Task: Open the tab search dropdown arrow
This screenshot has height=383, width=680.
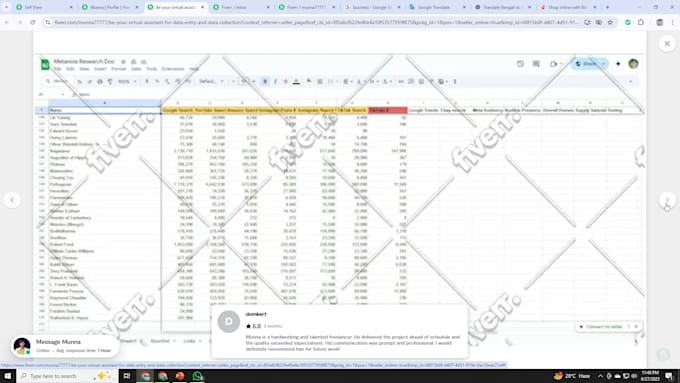Action: (x=6, y=7)
